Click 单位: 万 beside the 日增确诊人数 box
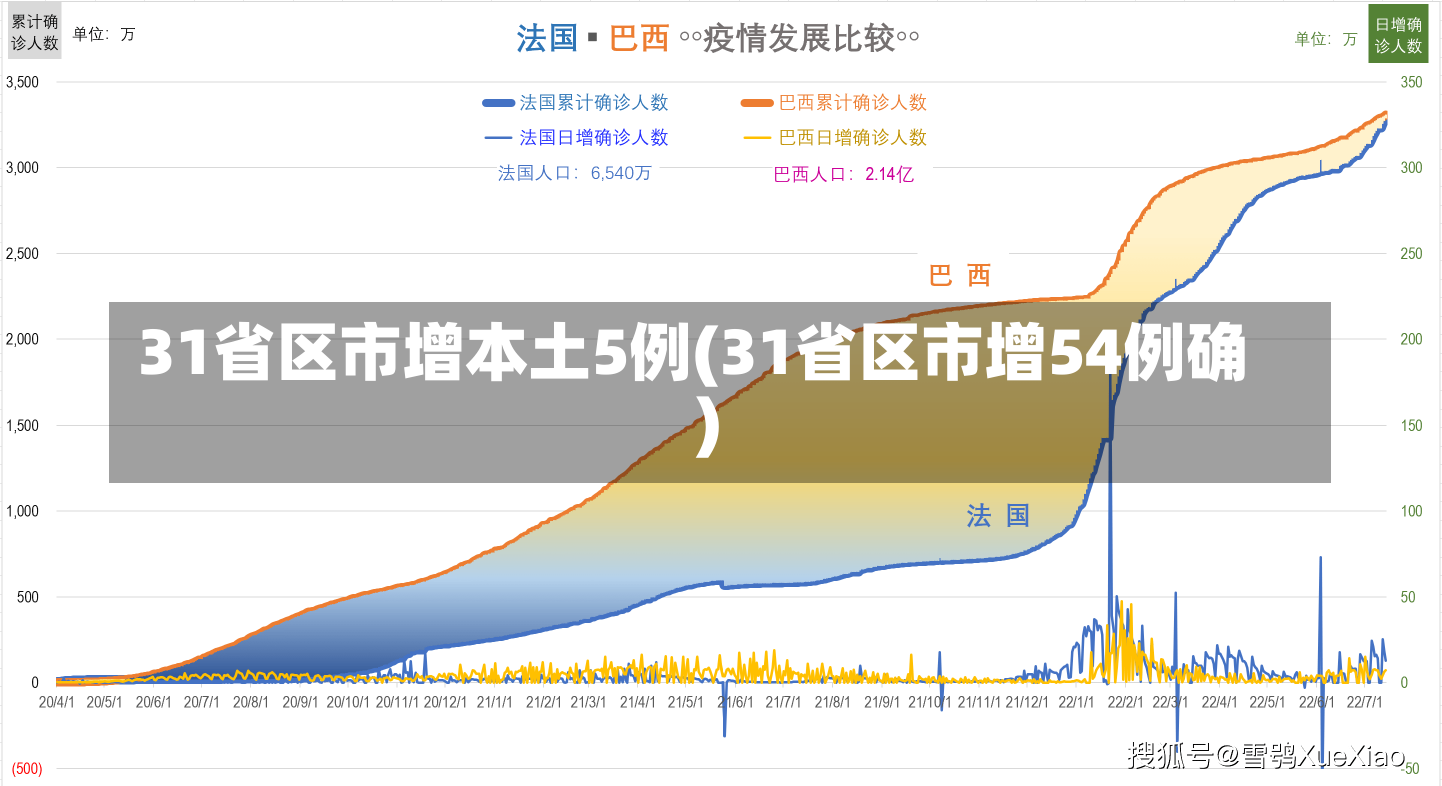Viewport: 1442px width, 786px height. tap(1326, 39)
